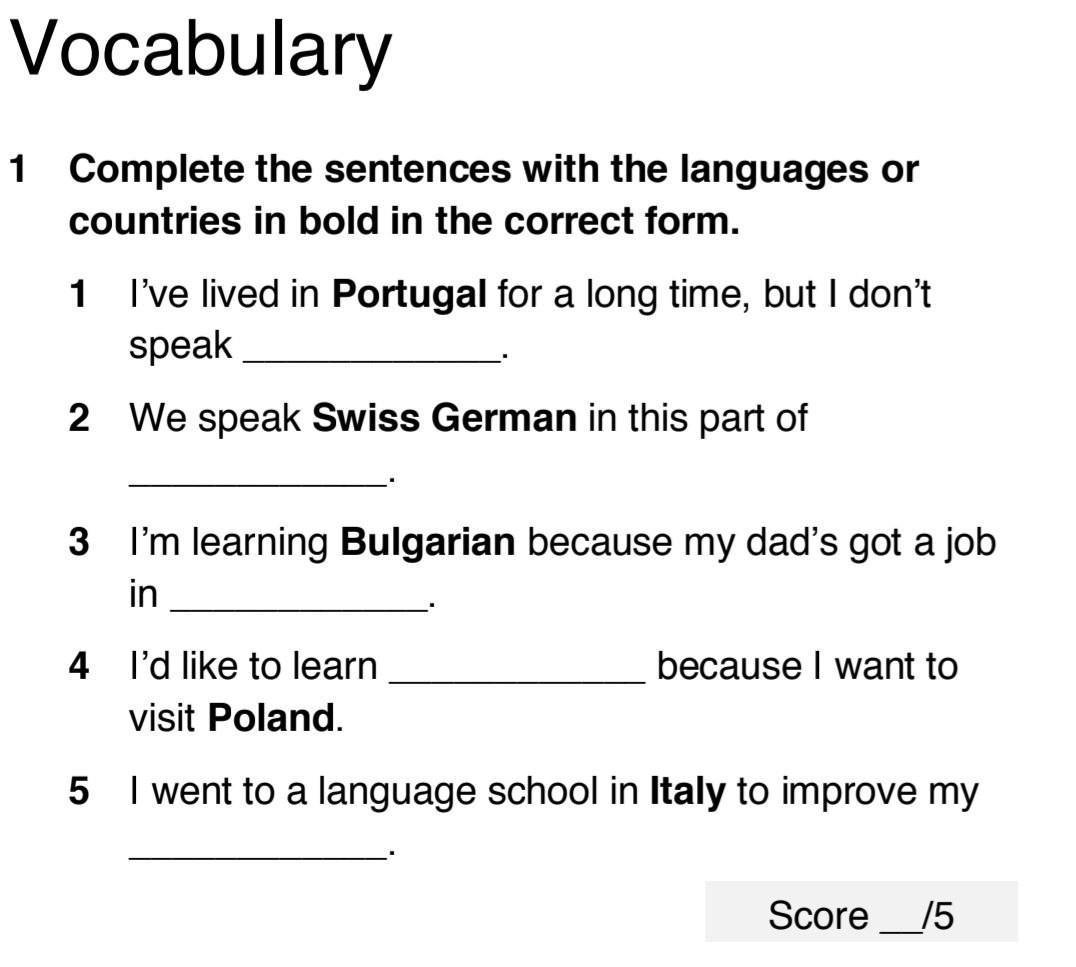Select the bold phrase 'Swiss German'
This screenshot has height=967, width=1076.
[x=444, y=418]
